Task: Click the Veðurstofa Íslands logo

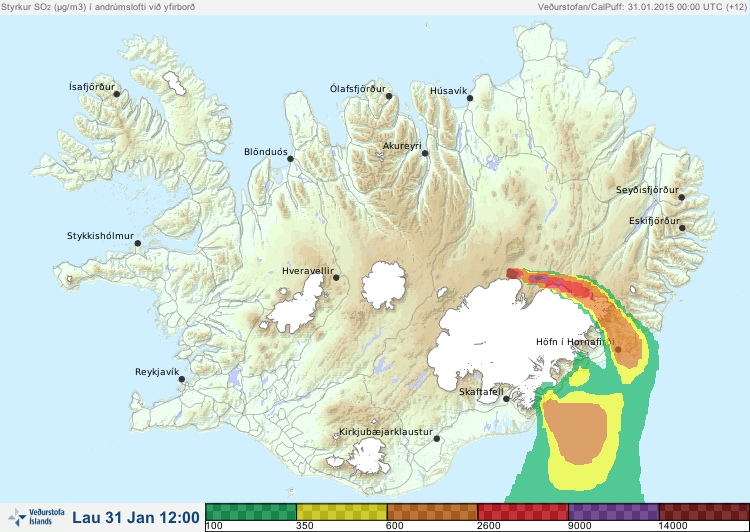Action: click(x=37, y=517)
